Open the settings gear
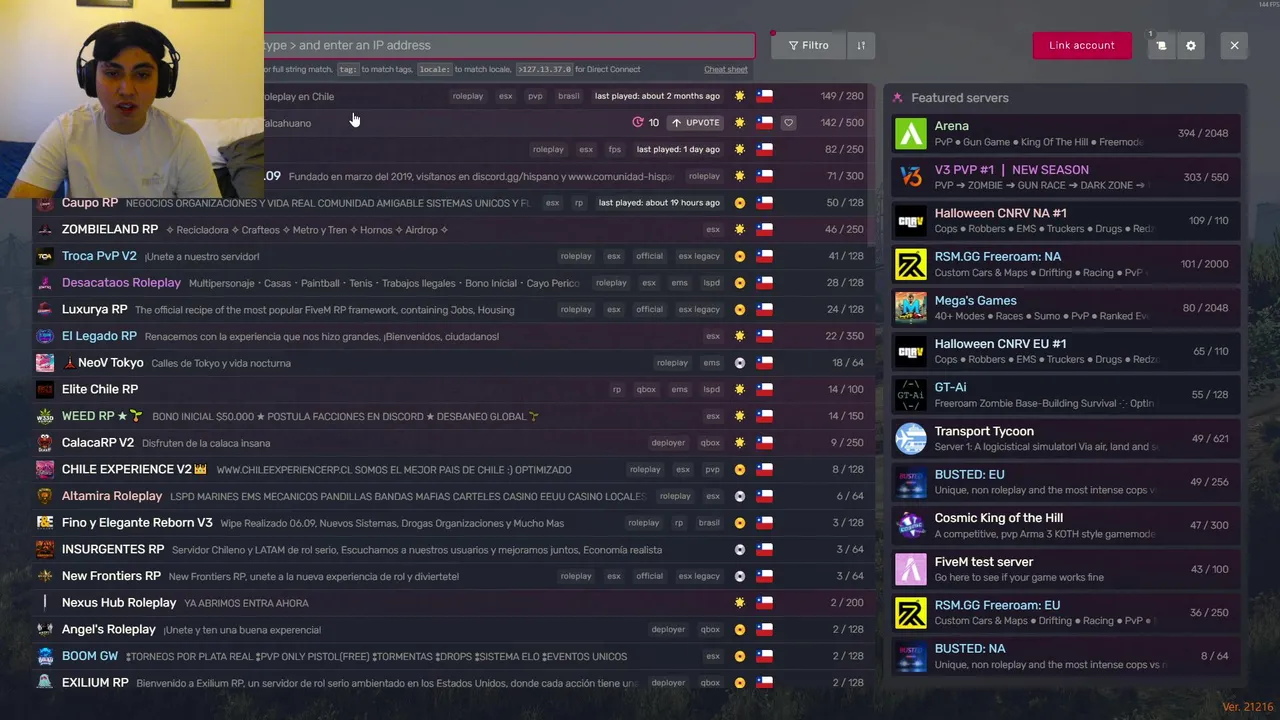Viewport: 1280px width, 720px height. 1190,45
